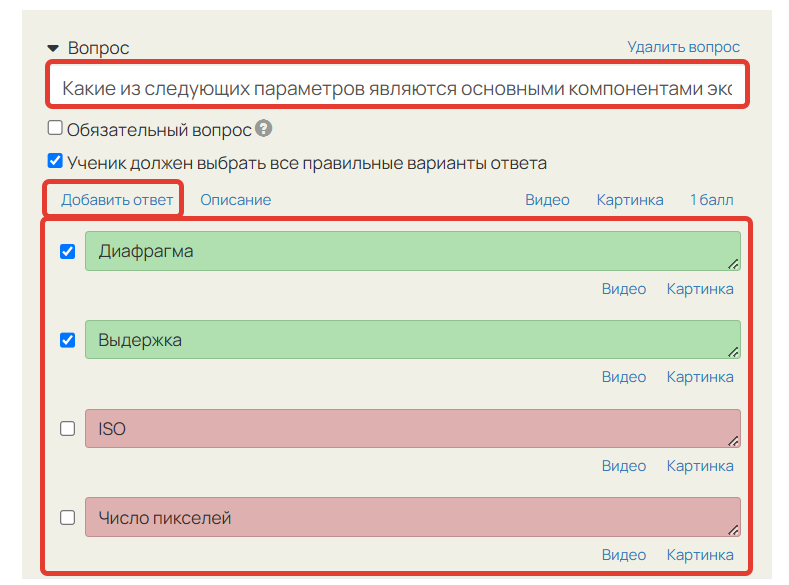This screenshot has height=585, width=789.
Task: Add Картинка under Число пикселей answer
Action: (700, 554)
